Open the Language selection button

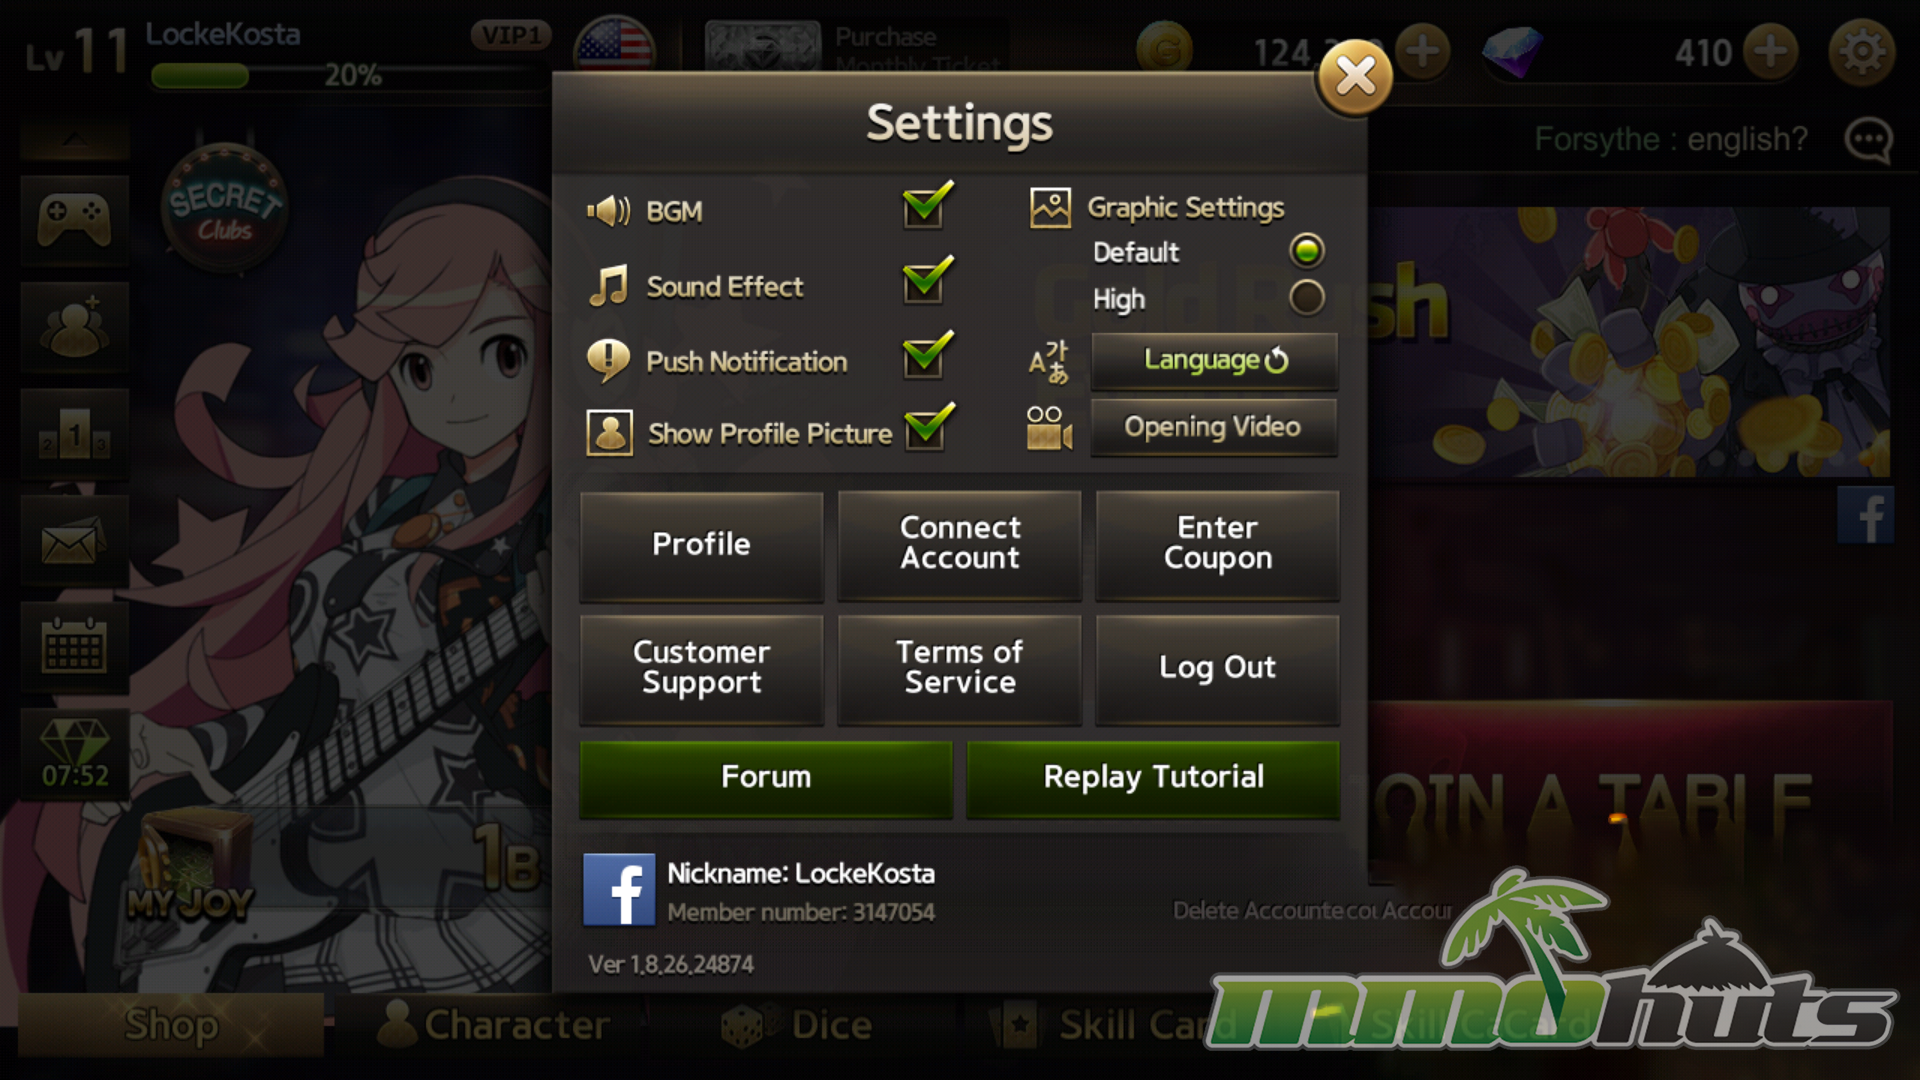point(1214,361)
